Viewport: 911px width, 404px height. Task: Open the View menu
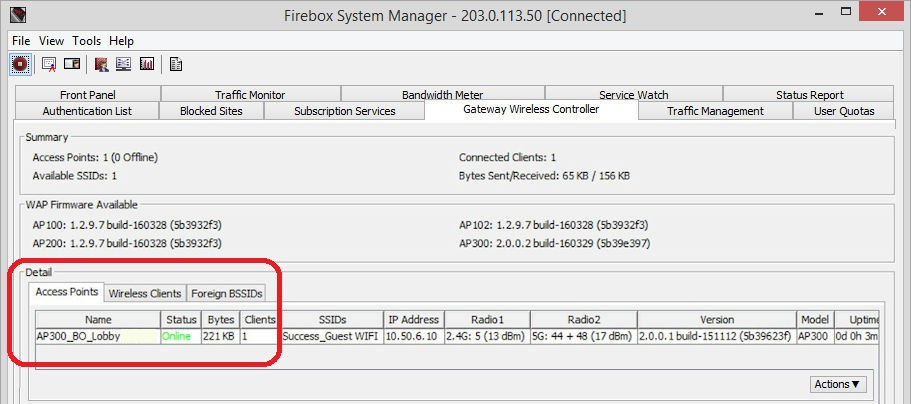(51, 41)
